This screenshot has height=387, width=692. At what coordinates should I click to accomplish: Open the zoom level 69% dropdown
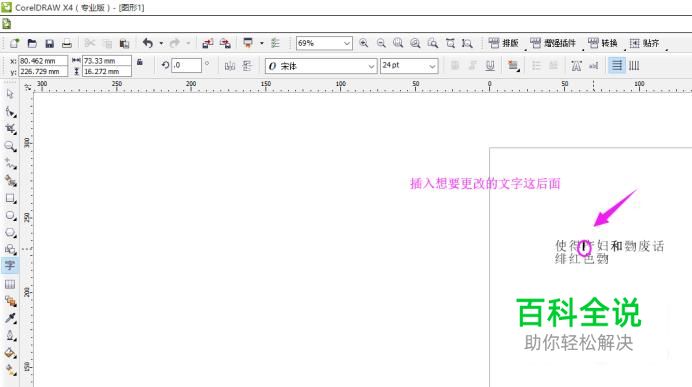[x=347, y=43]
